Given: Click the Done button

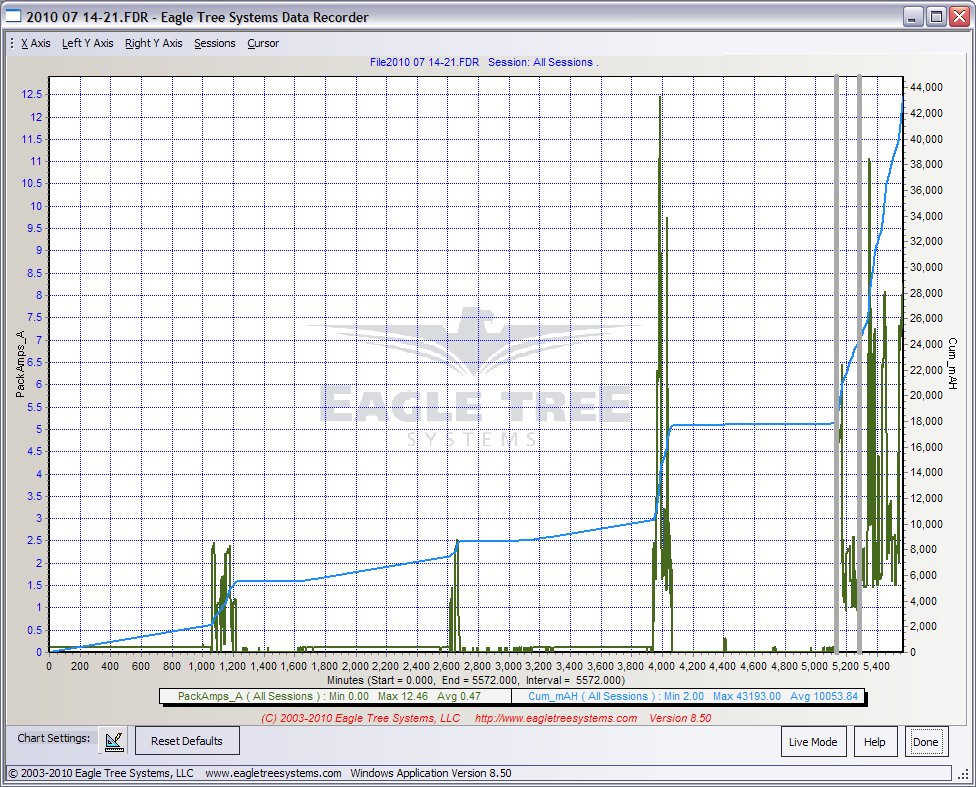Looking at the screenshot, I should pyautogui.click(x=925, y=742).
